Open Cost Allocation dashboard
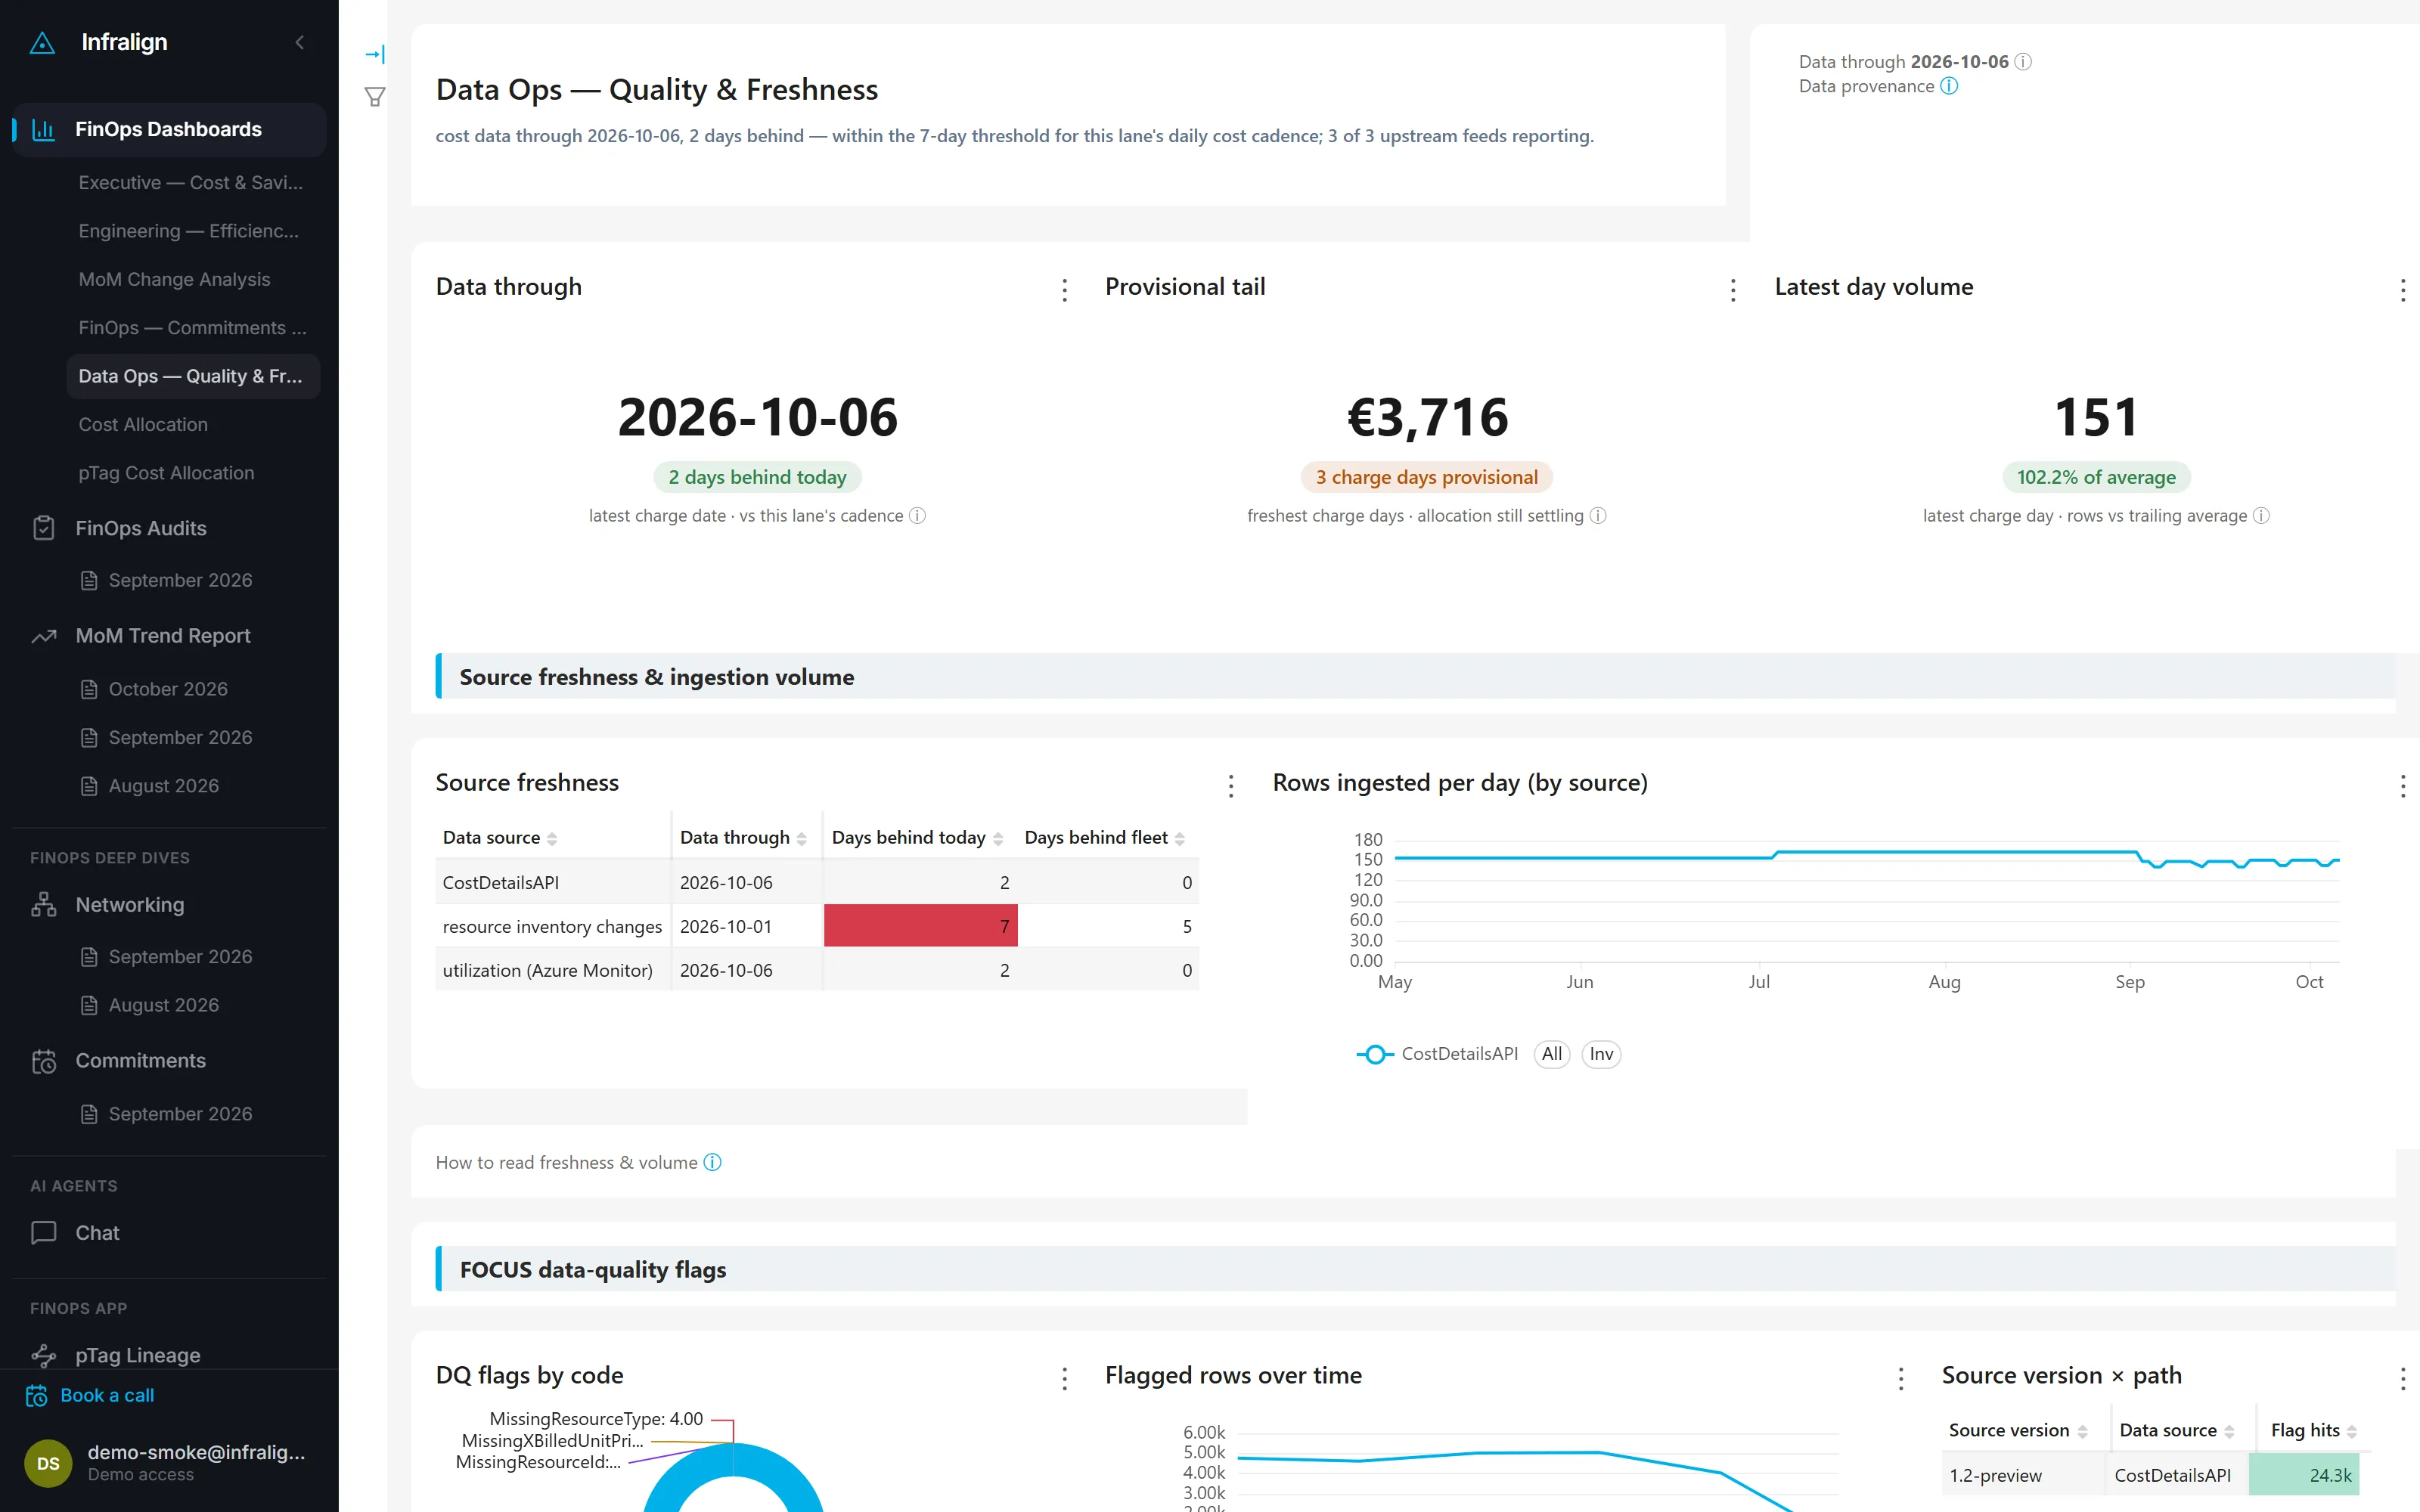 143,424
